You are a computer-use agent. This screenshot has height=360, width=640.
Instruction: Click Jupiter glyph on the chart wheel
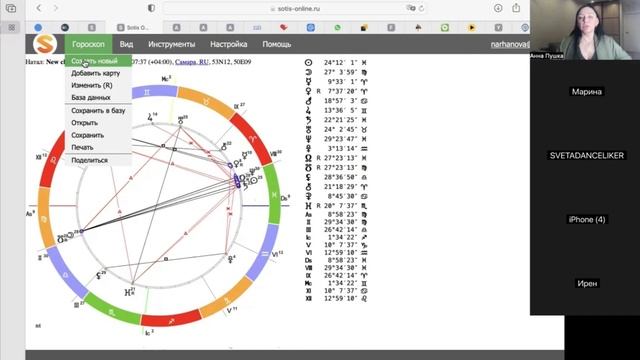pos(151,118)
